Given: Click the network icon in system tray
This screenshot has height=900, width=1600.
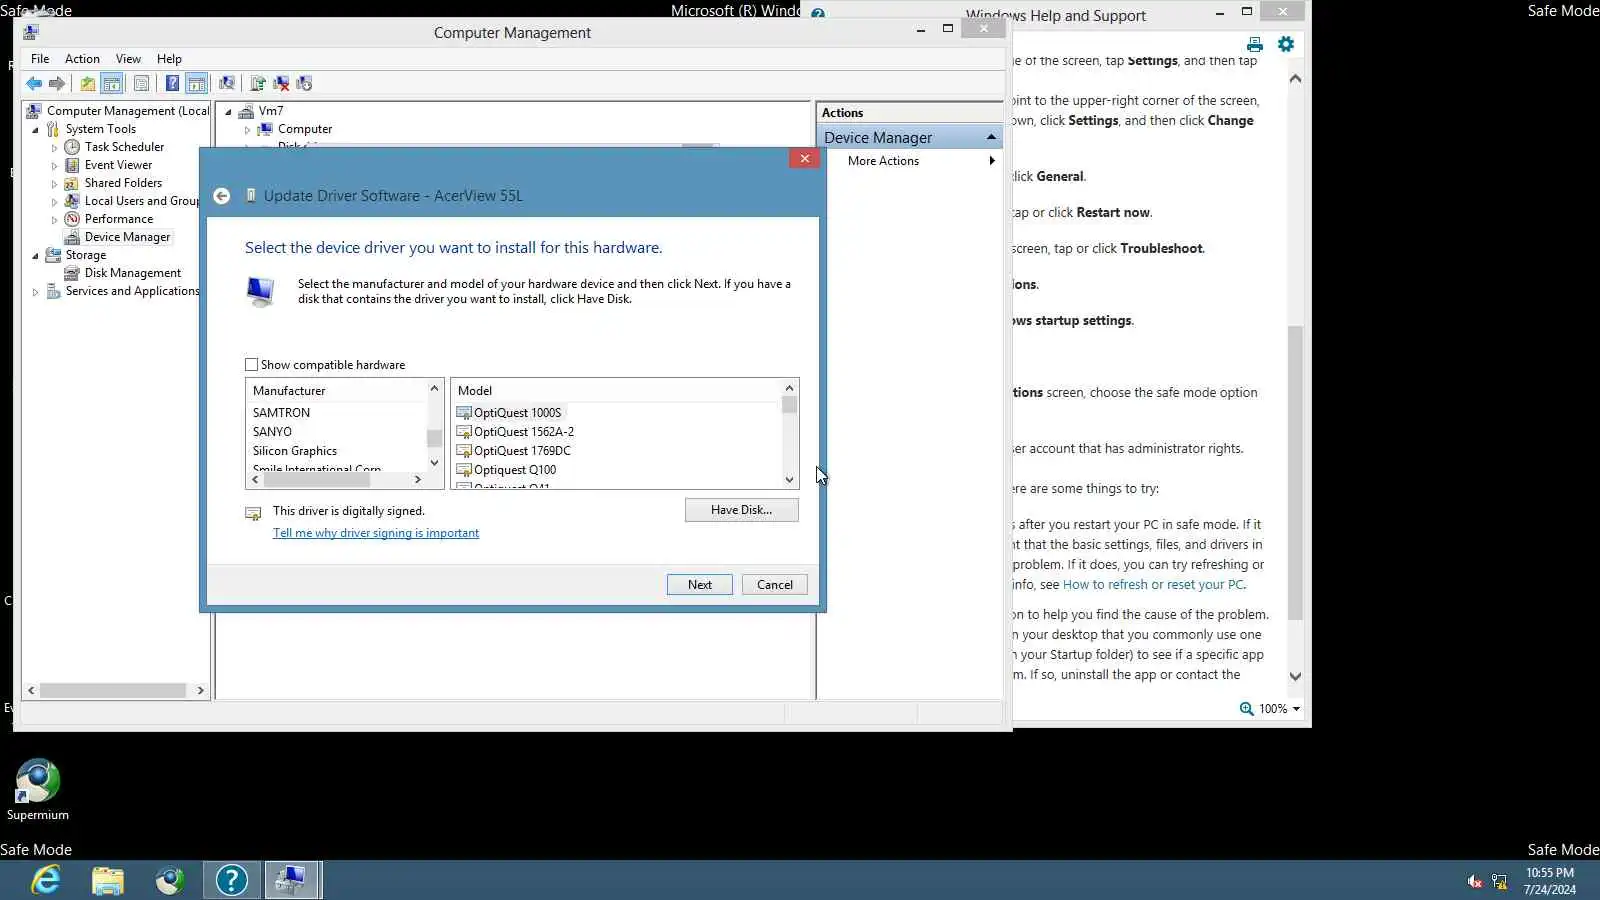Looking at the screenshot, I should pyautogui.click(x=1499, y=881).
